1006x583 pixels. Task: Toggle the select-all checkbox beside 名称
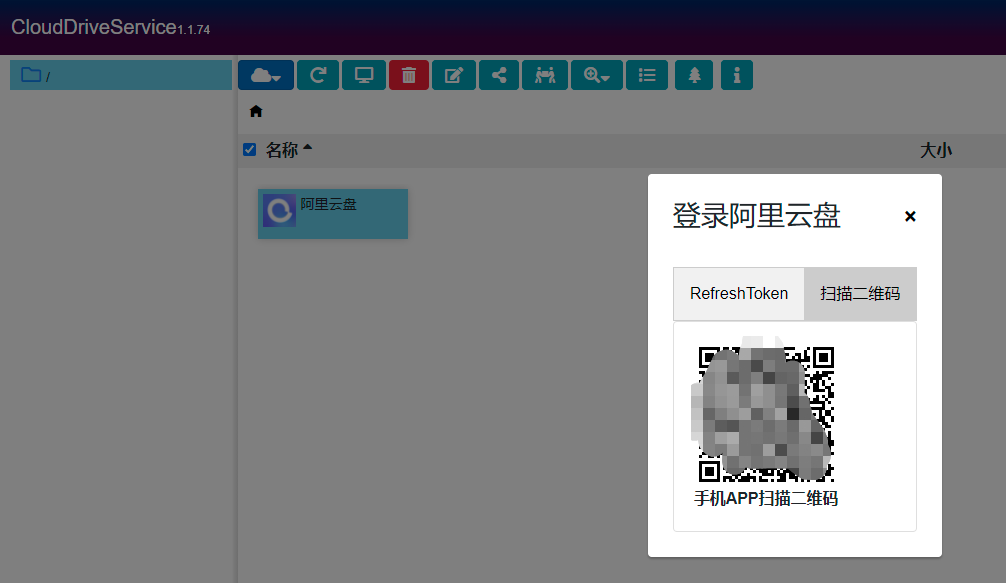pyautogui.click(x=249, y=149)
